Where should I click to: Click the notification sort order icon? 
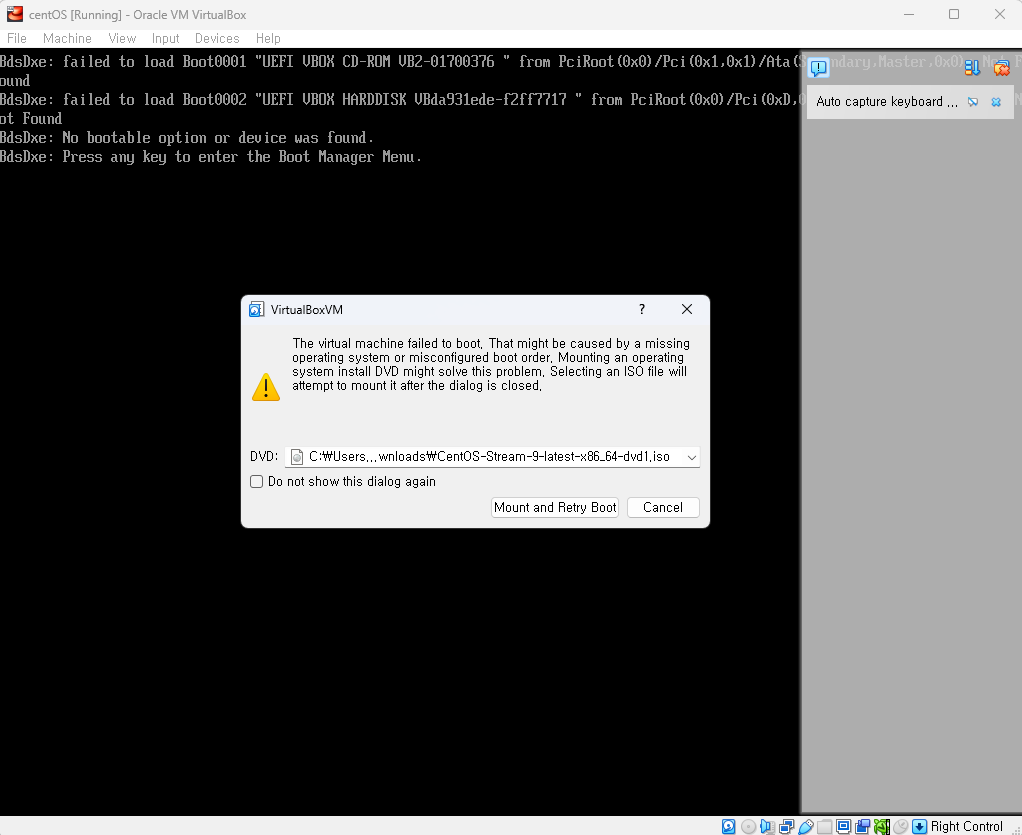tap(972, 68)
